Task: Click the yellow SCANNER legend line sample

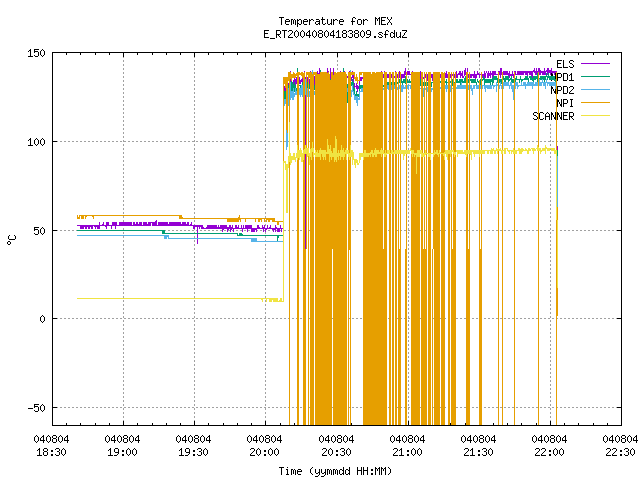Action: (x=595, y=116)
